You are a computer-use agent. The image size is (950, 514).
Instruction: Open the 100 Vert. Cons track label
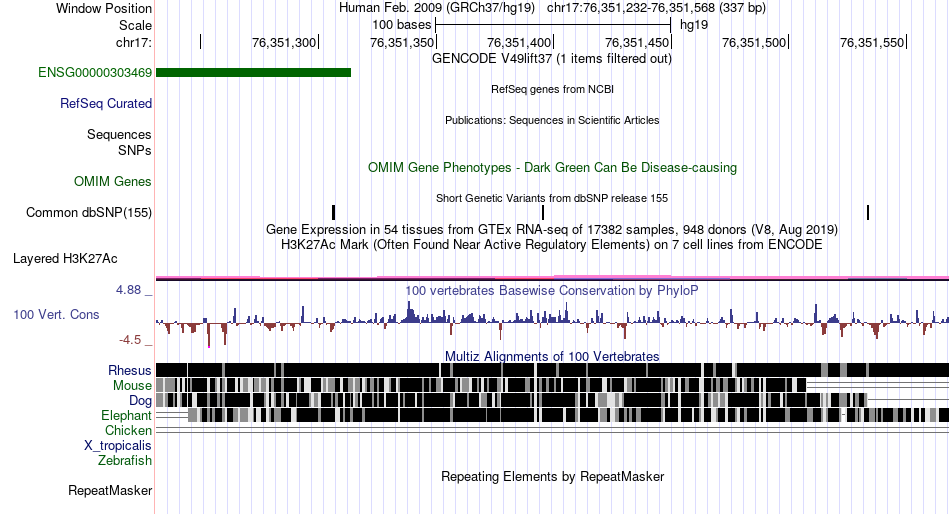coord(56,315)
